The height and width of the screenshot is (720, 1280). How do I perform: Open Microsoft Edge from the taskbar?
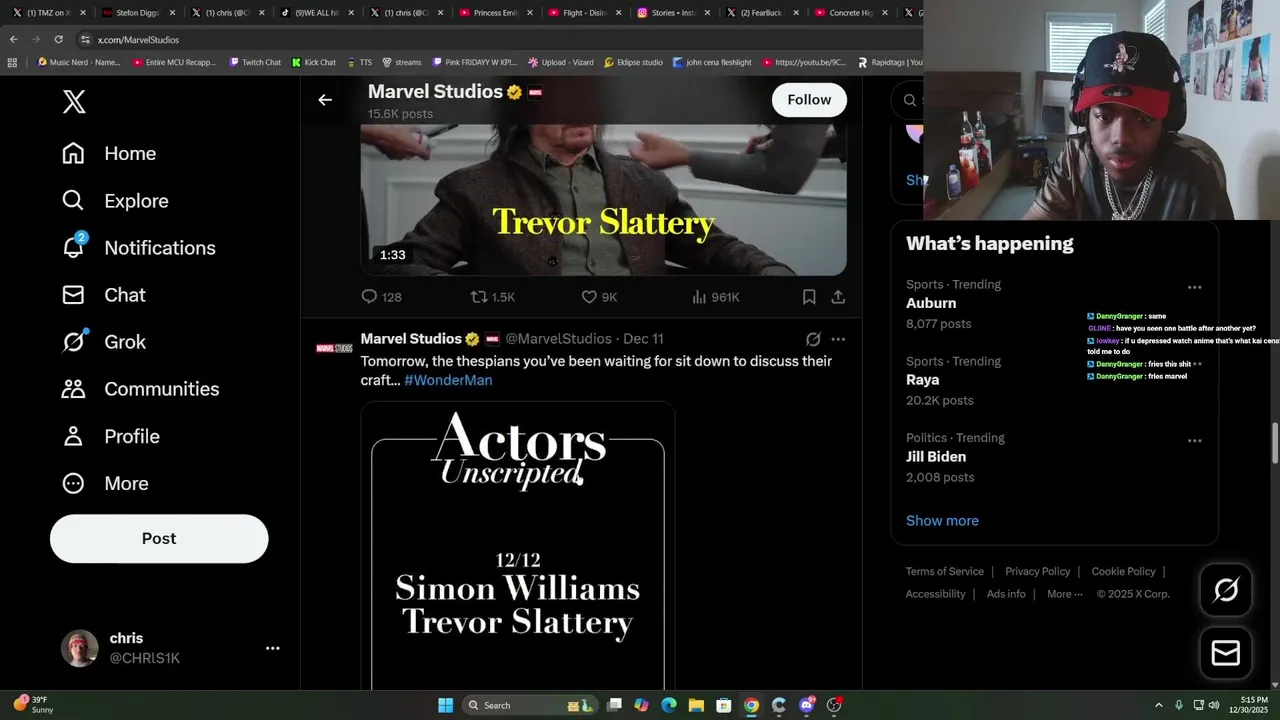[669, 705]
